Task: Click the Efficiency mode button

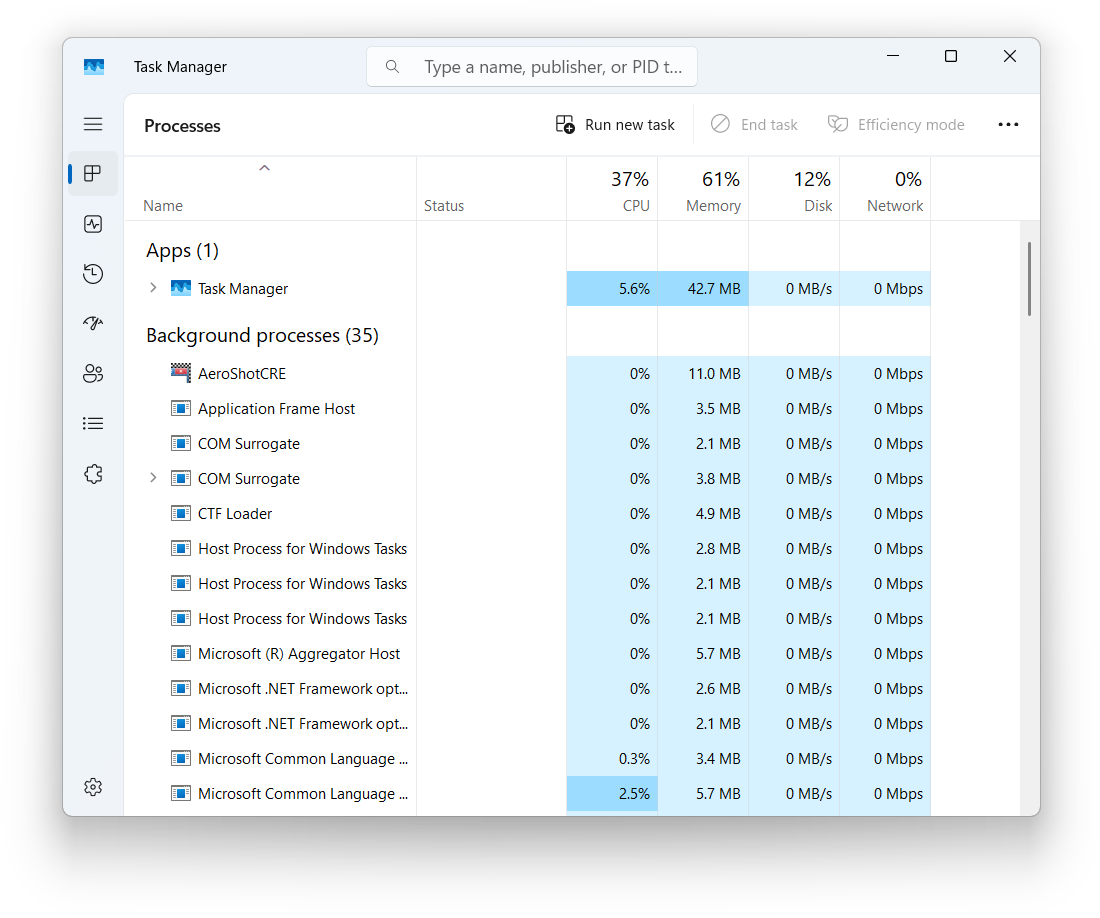Action: point(896,125)
